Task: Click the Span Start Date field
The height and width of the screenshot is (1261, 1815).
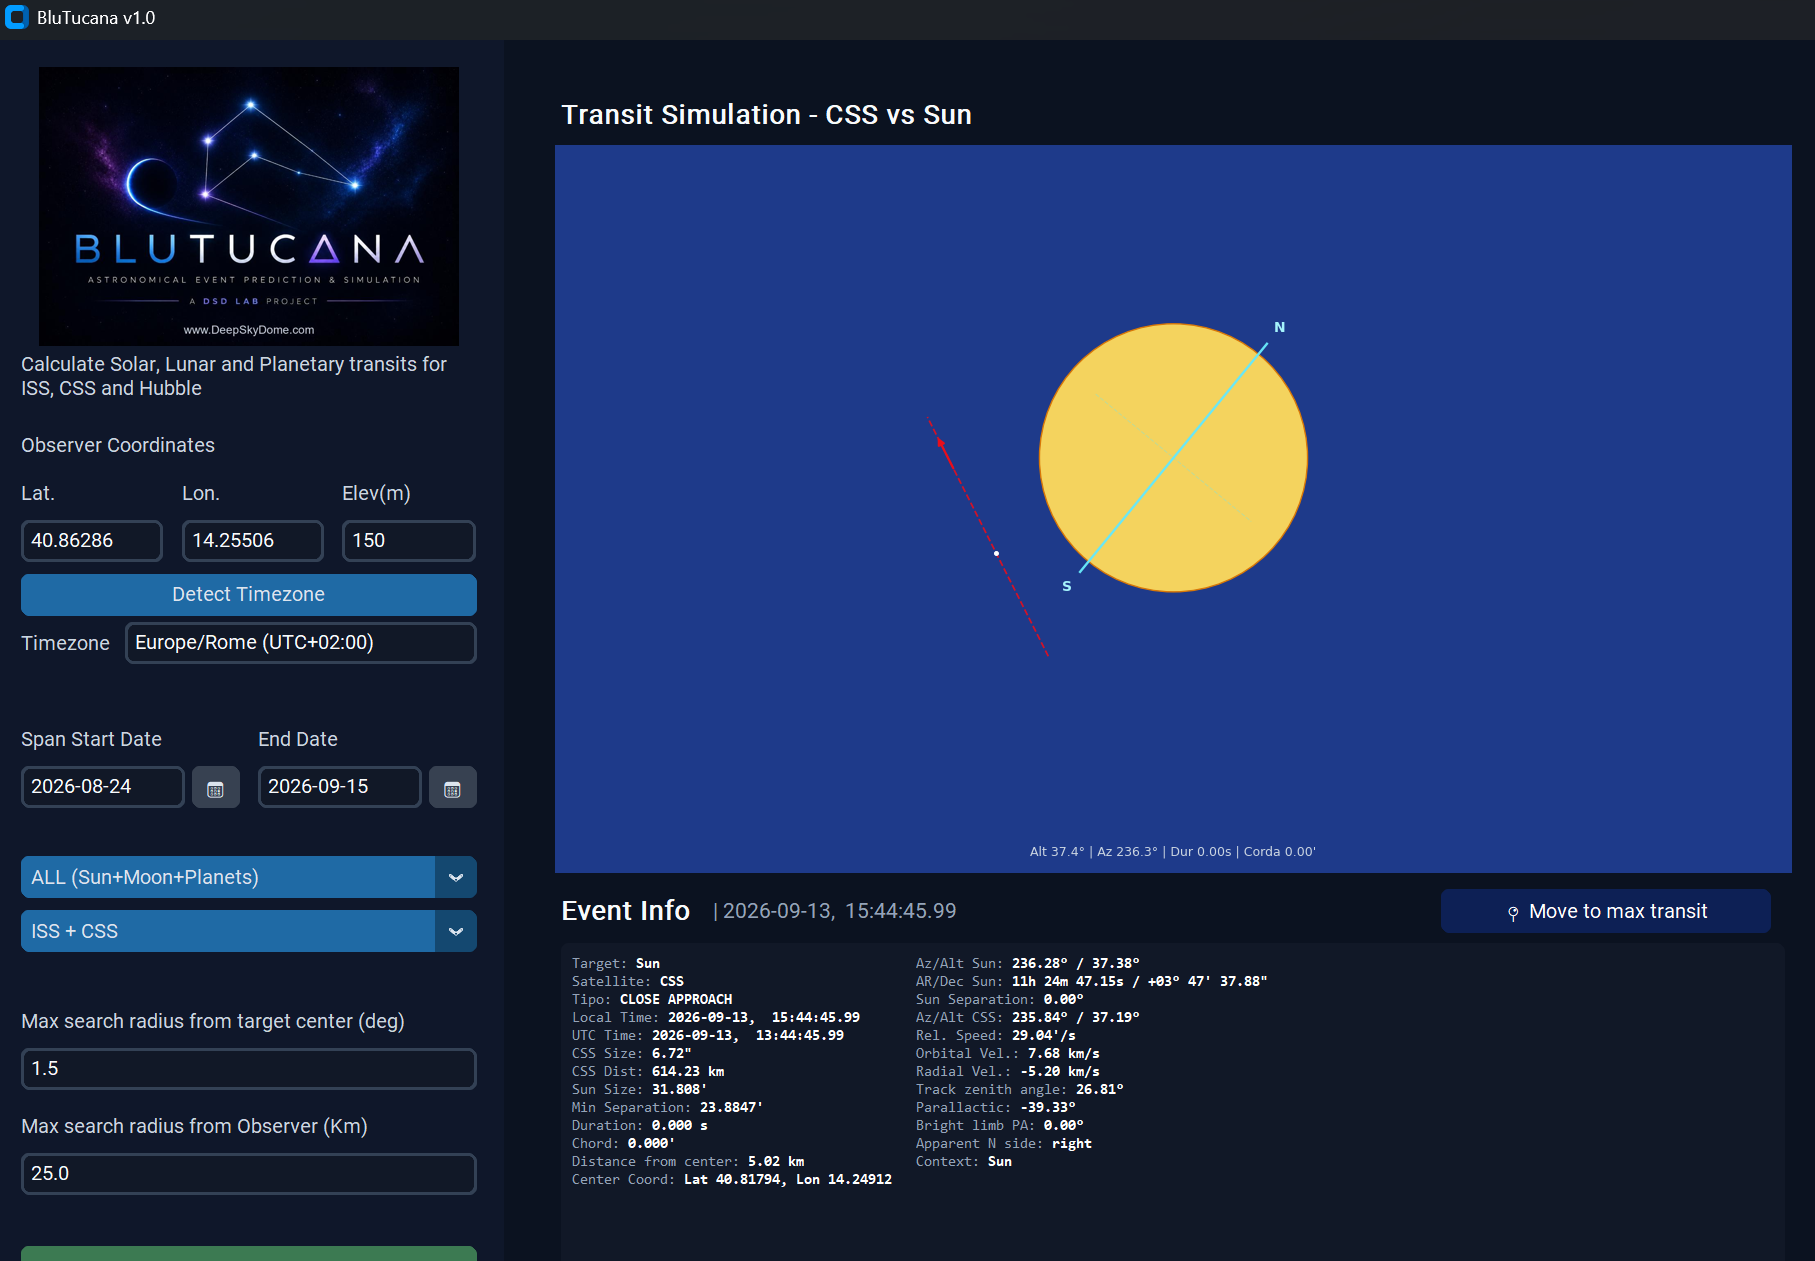Action: click(103, 787)
